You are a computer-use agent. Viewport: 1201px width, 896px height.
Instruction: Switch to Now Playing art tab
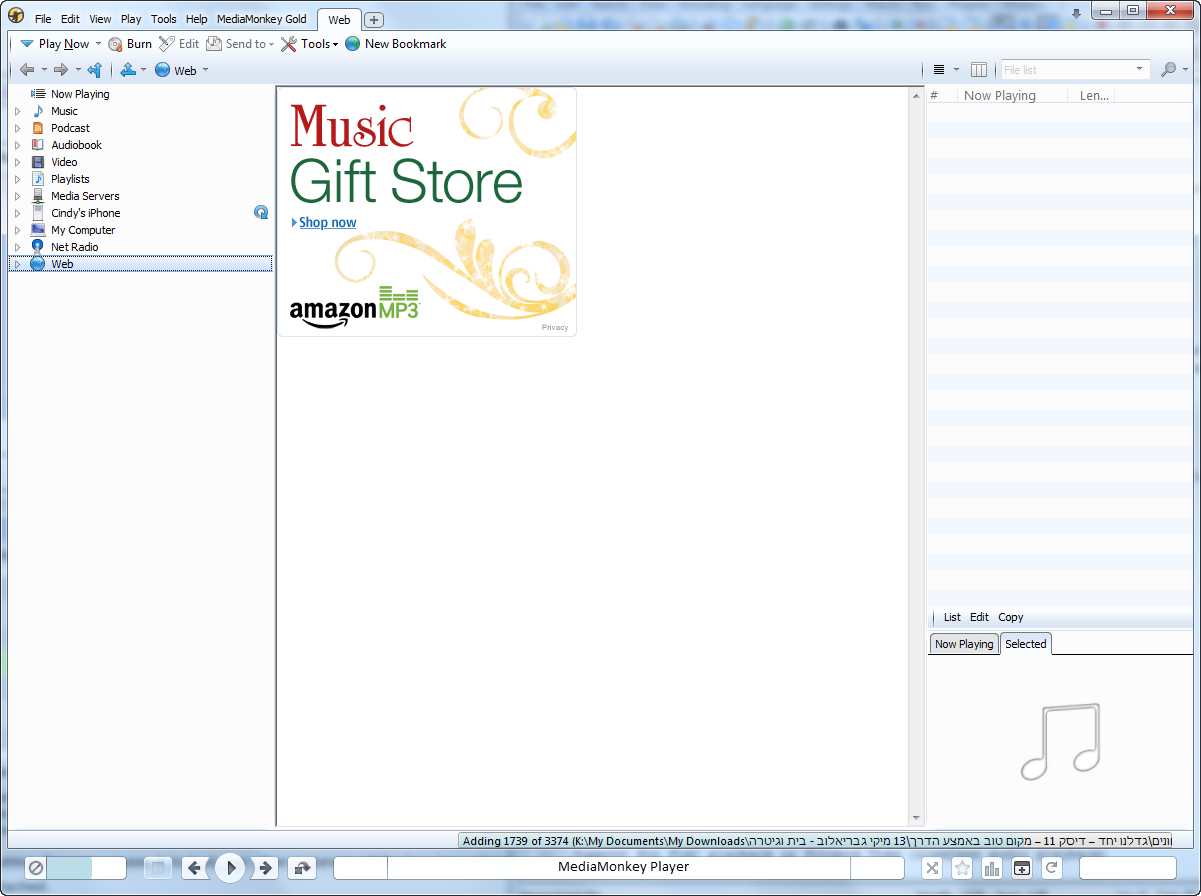[964, 644]
